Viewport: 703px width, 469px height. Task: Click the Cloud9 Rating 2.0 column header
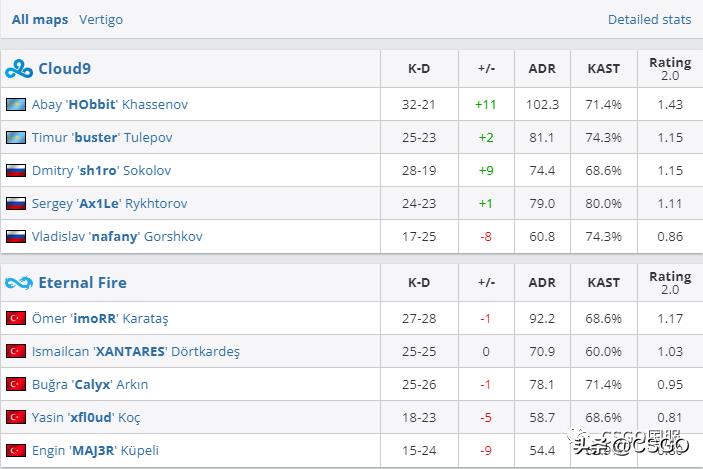pos(670,69)
